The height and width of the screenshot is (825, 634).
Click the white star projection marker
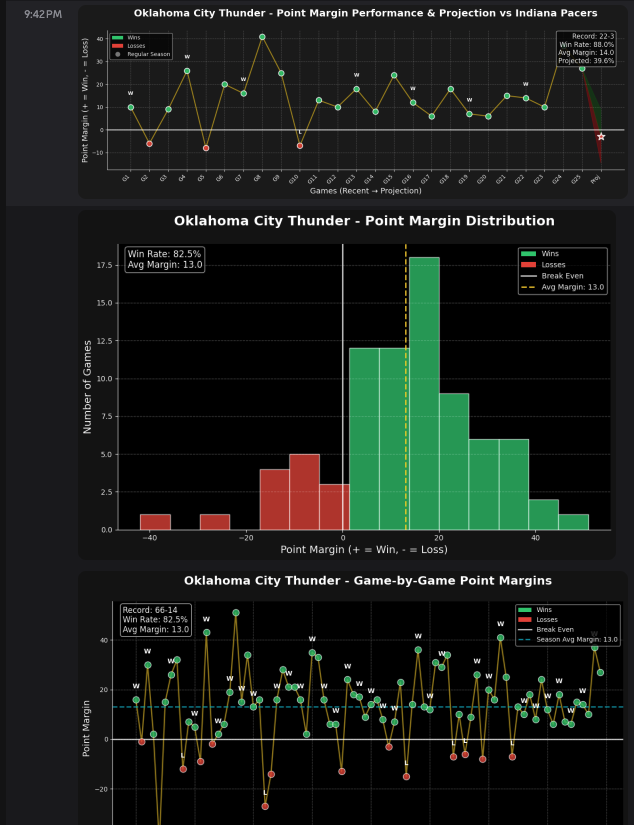pos(601,137)
